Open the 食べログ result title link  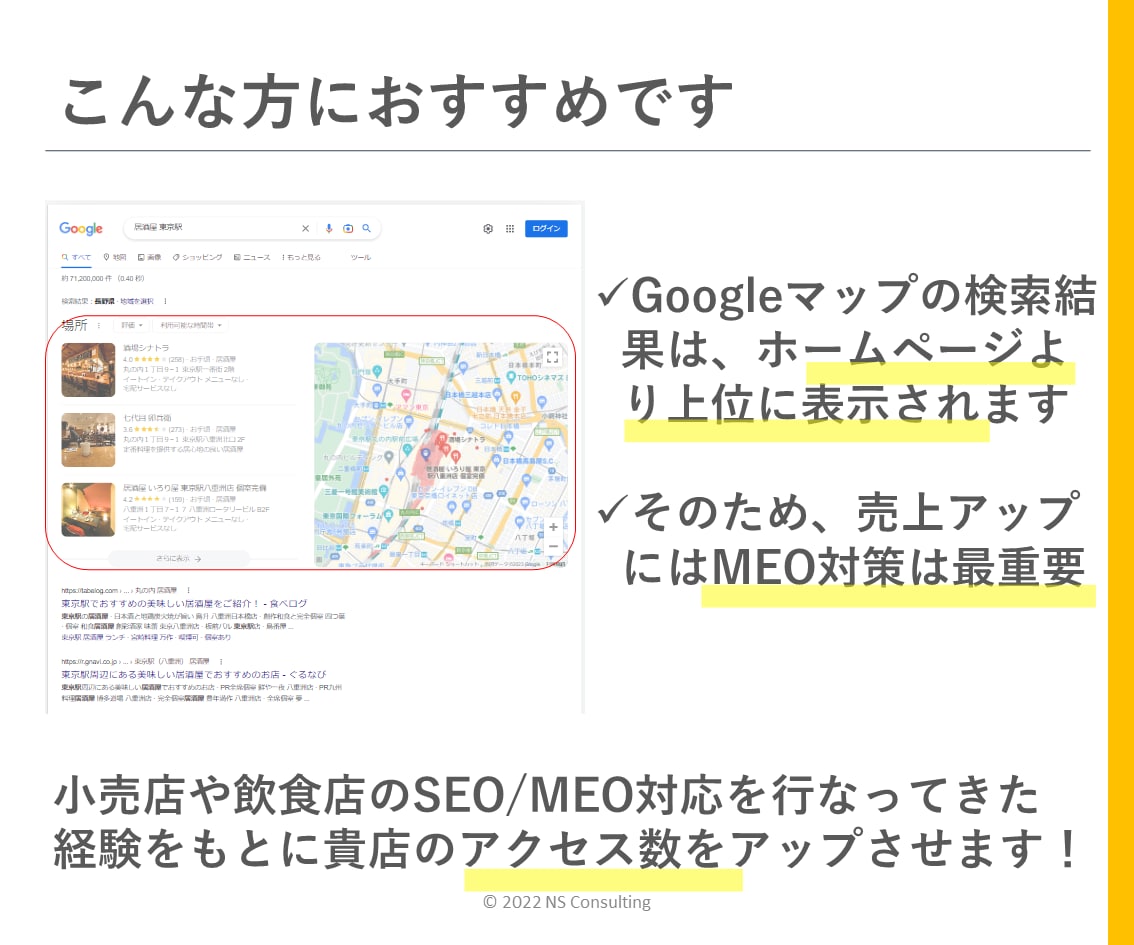[184, 603]
